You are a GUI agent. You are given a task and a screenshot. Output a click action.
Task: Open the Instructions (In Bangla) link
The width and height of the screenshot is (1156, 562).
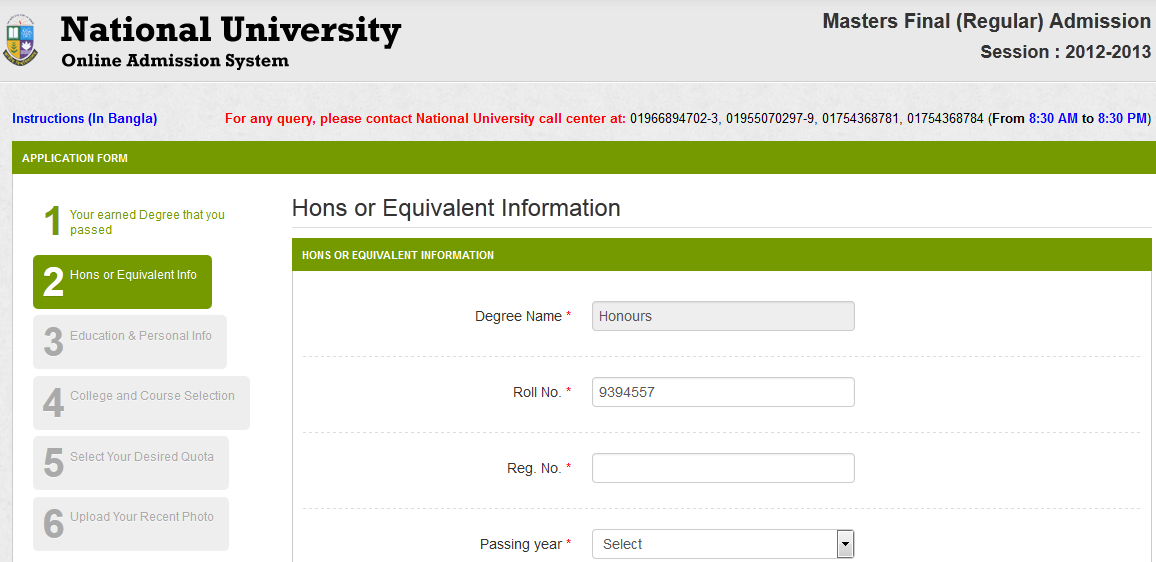click(x=85, y=119)
